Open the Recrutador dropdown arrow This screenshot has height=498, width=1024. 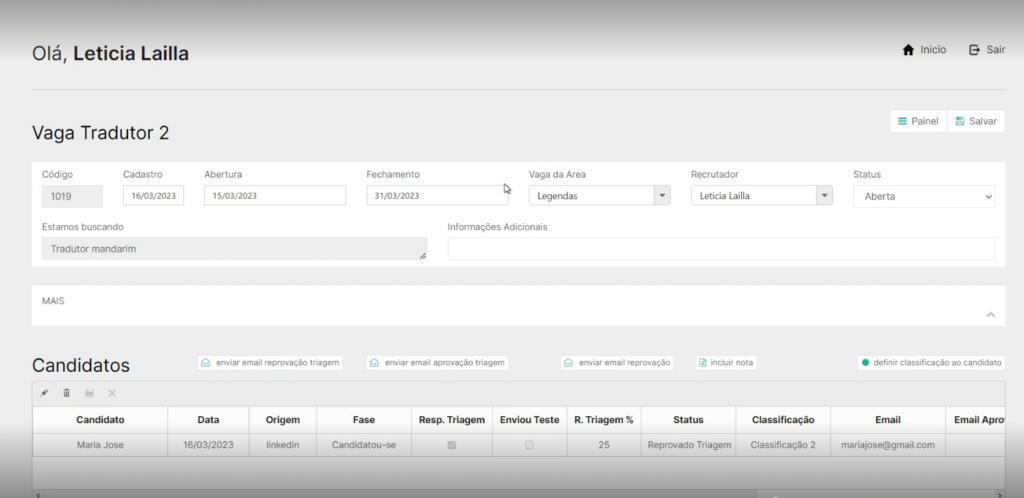[x=824, y=196]
